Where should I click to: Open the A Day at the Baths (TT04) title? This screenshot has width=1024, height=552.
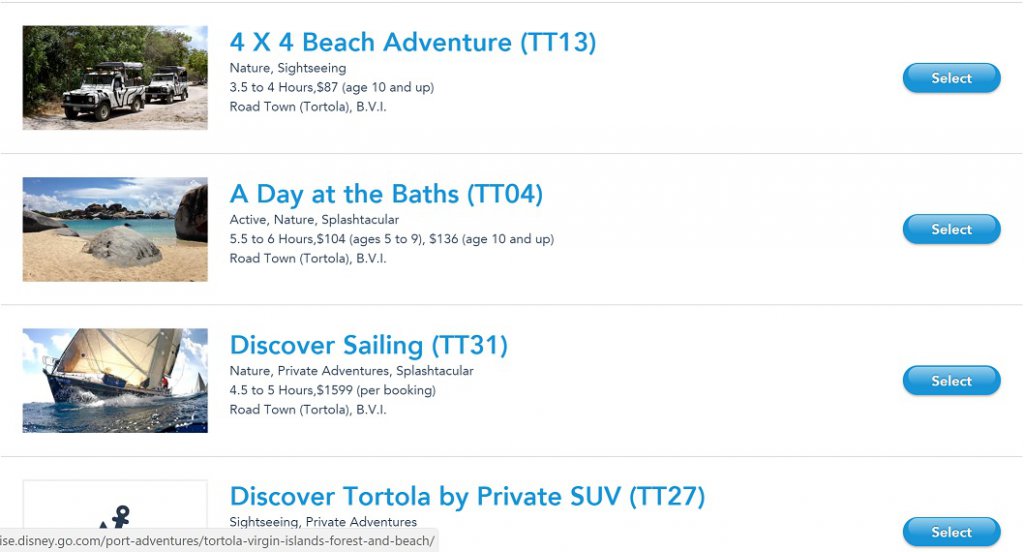point(386,193)
